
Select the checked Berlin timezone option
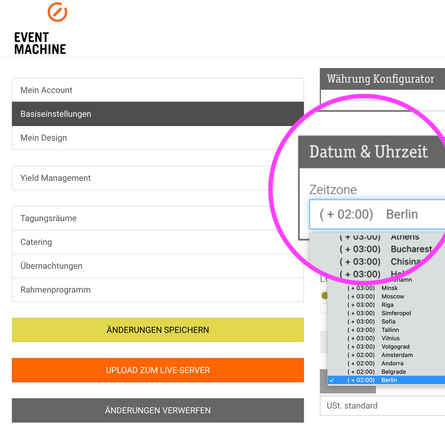(x=386, y=380)
